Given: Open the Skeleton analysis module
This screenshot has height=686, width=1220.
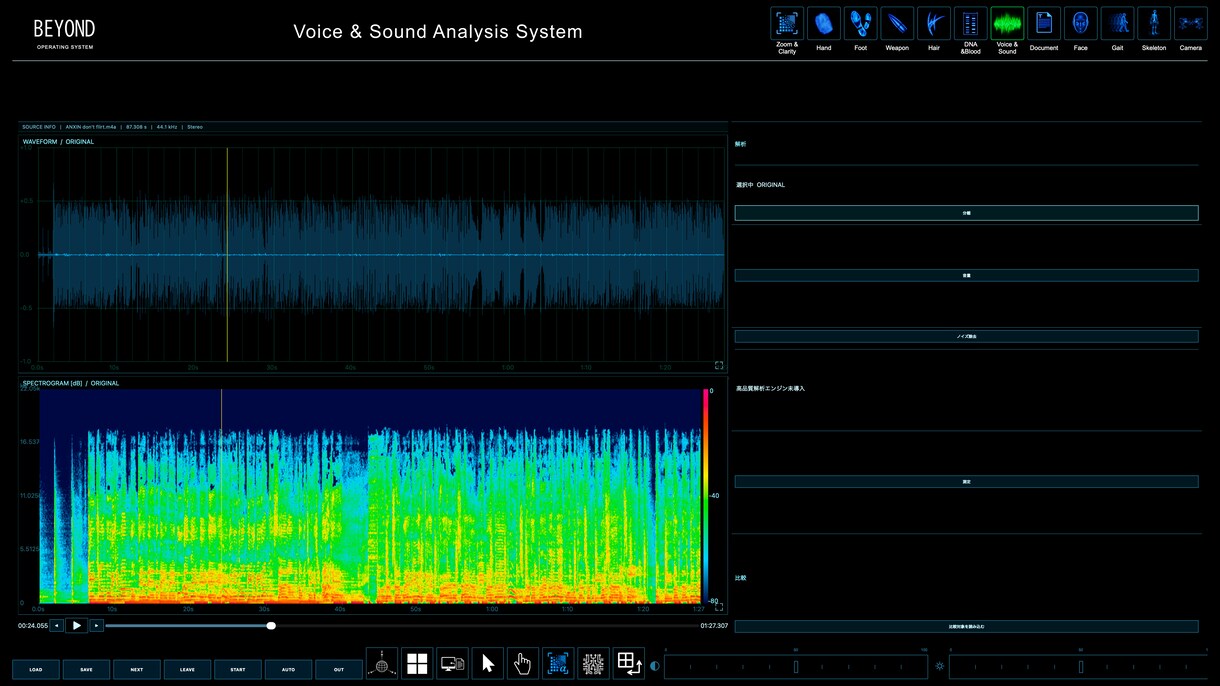Looking at the screenshot, I should [x=1154, y=23].
